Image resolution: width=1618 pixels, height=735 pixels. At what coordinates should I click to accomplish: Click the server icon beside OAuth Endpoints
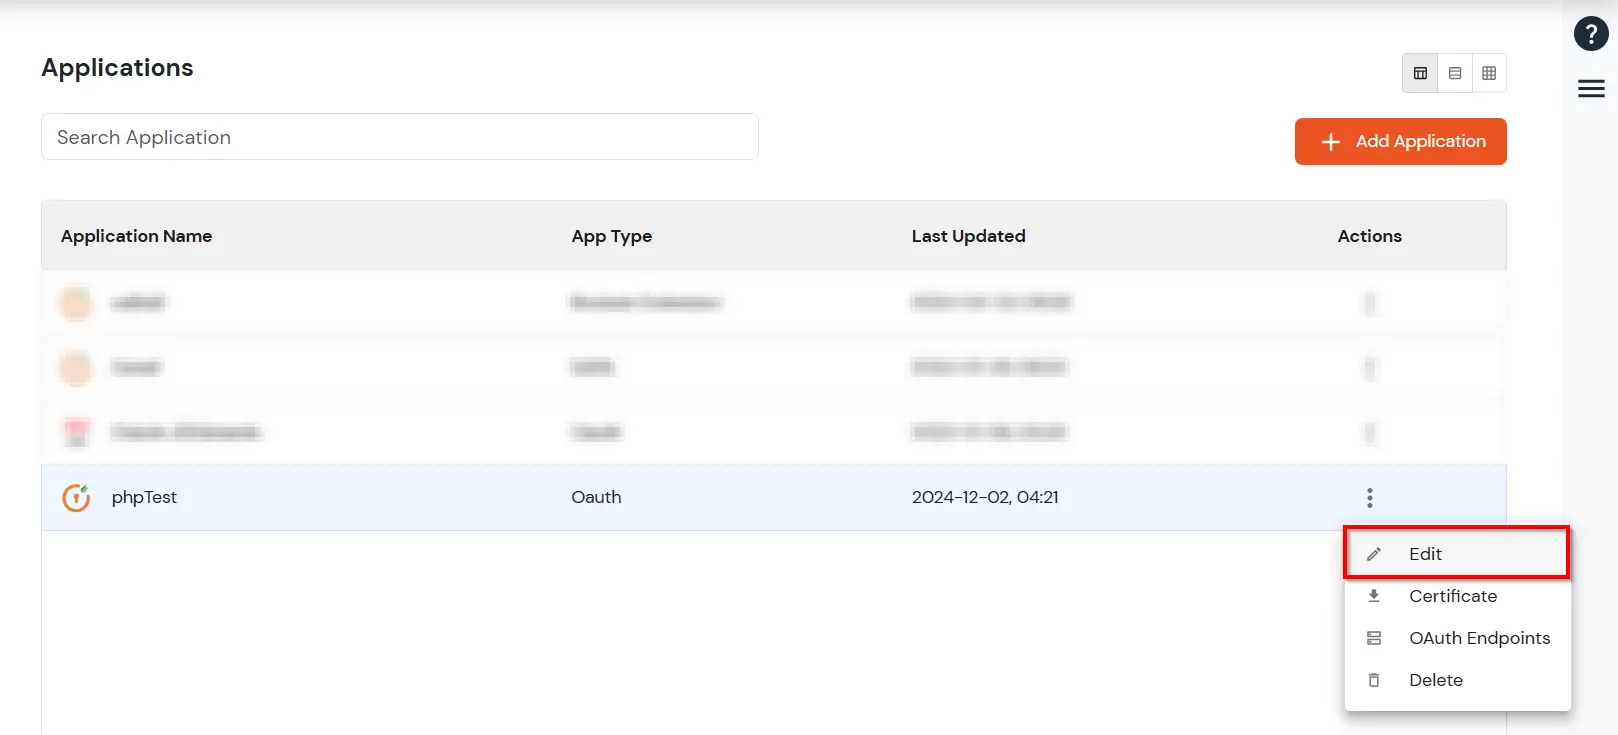click(x=1374, y=638)
